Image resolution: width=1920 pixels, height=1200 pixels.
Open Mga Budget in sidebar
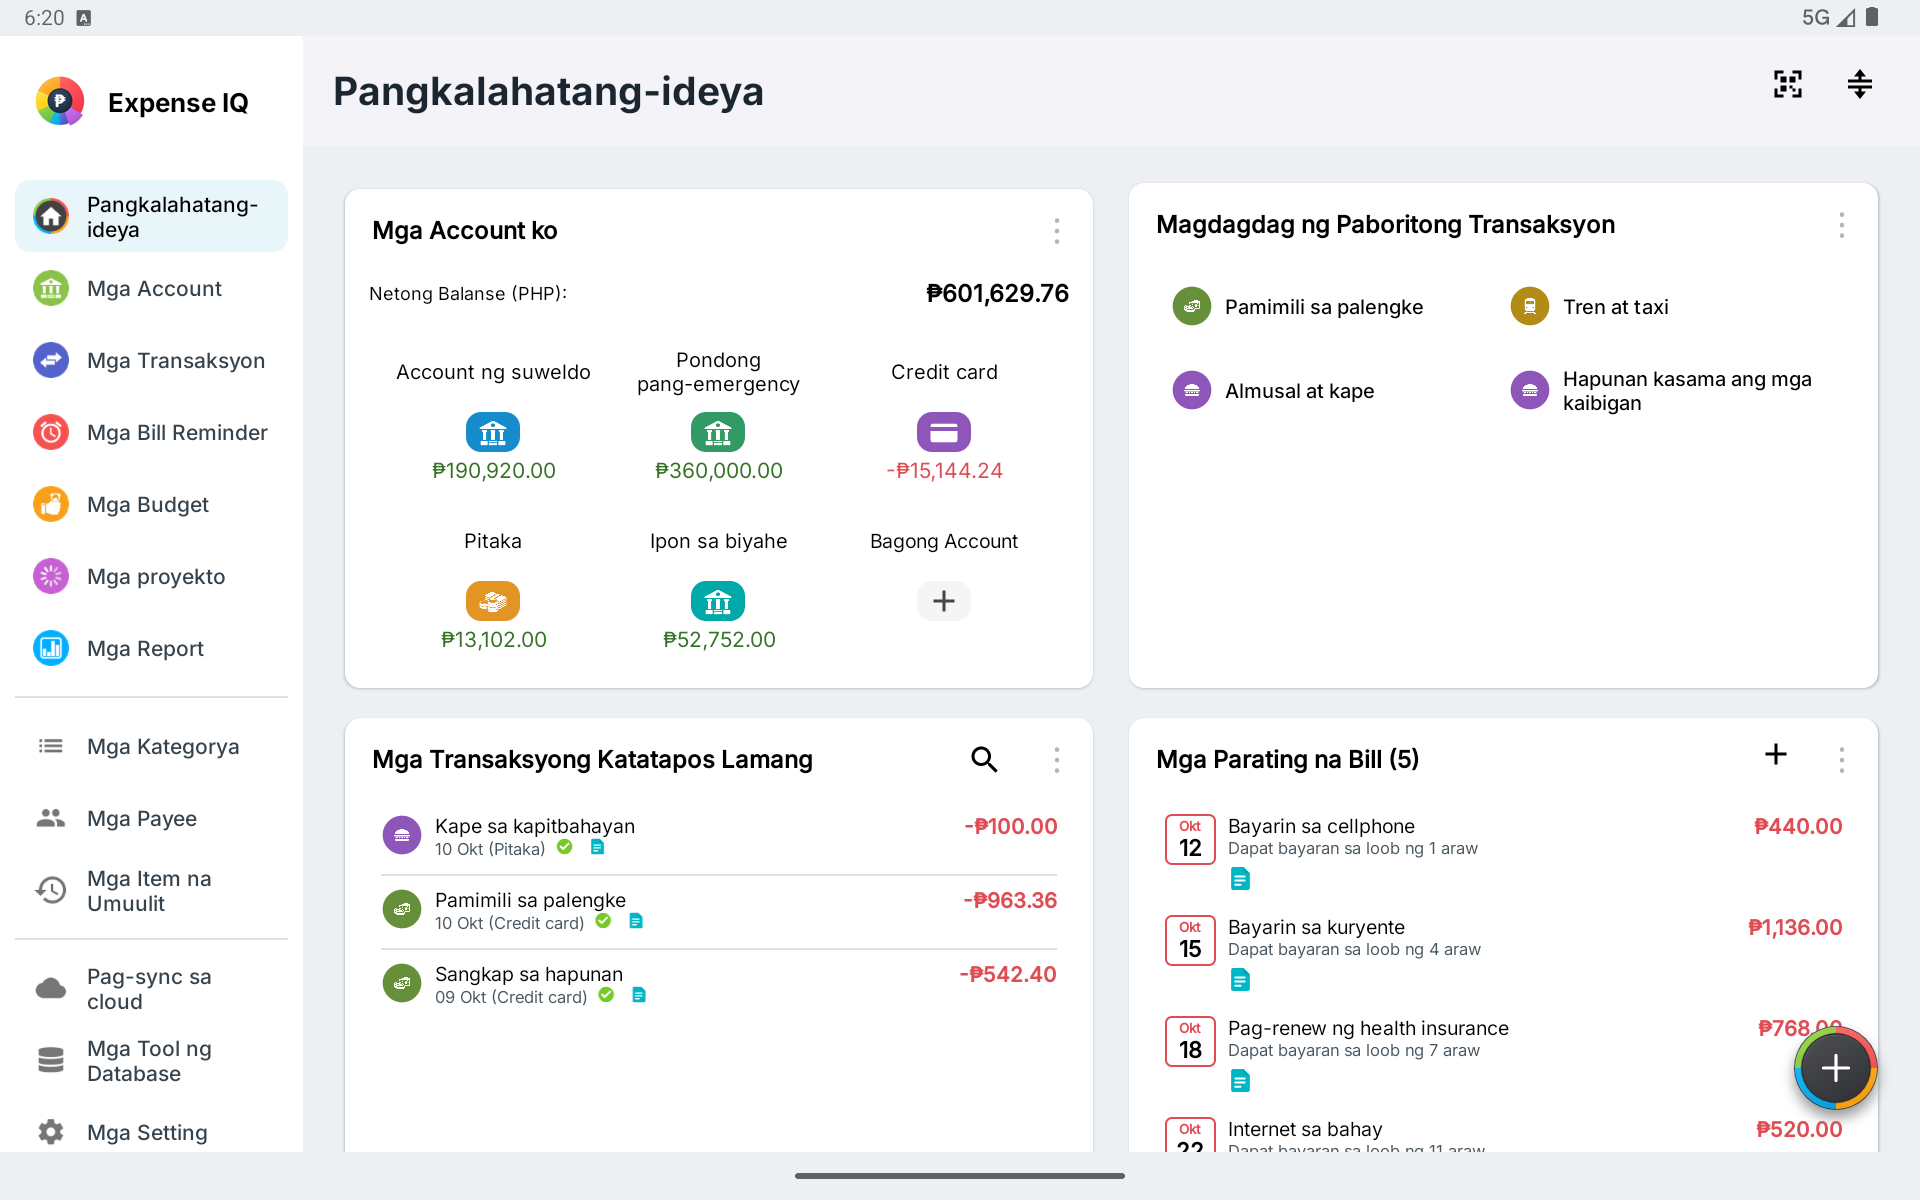click(151, 504)
